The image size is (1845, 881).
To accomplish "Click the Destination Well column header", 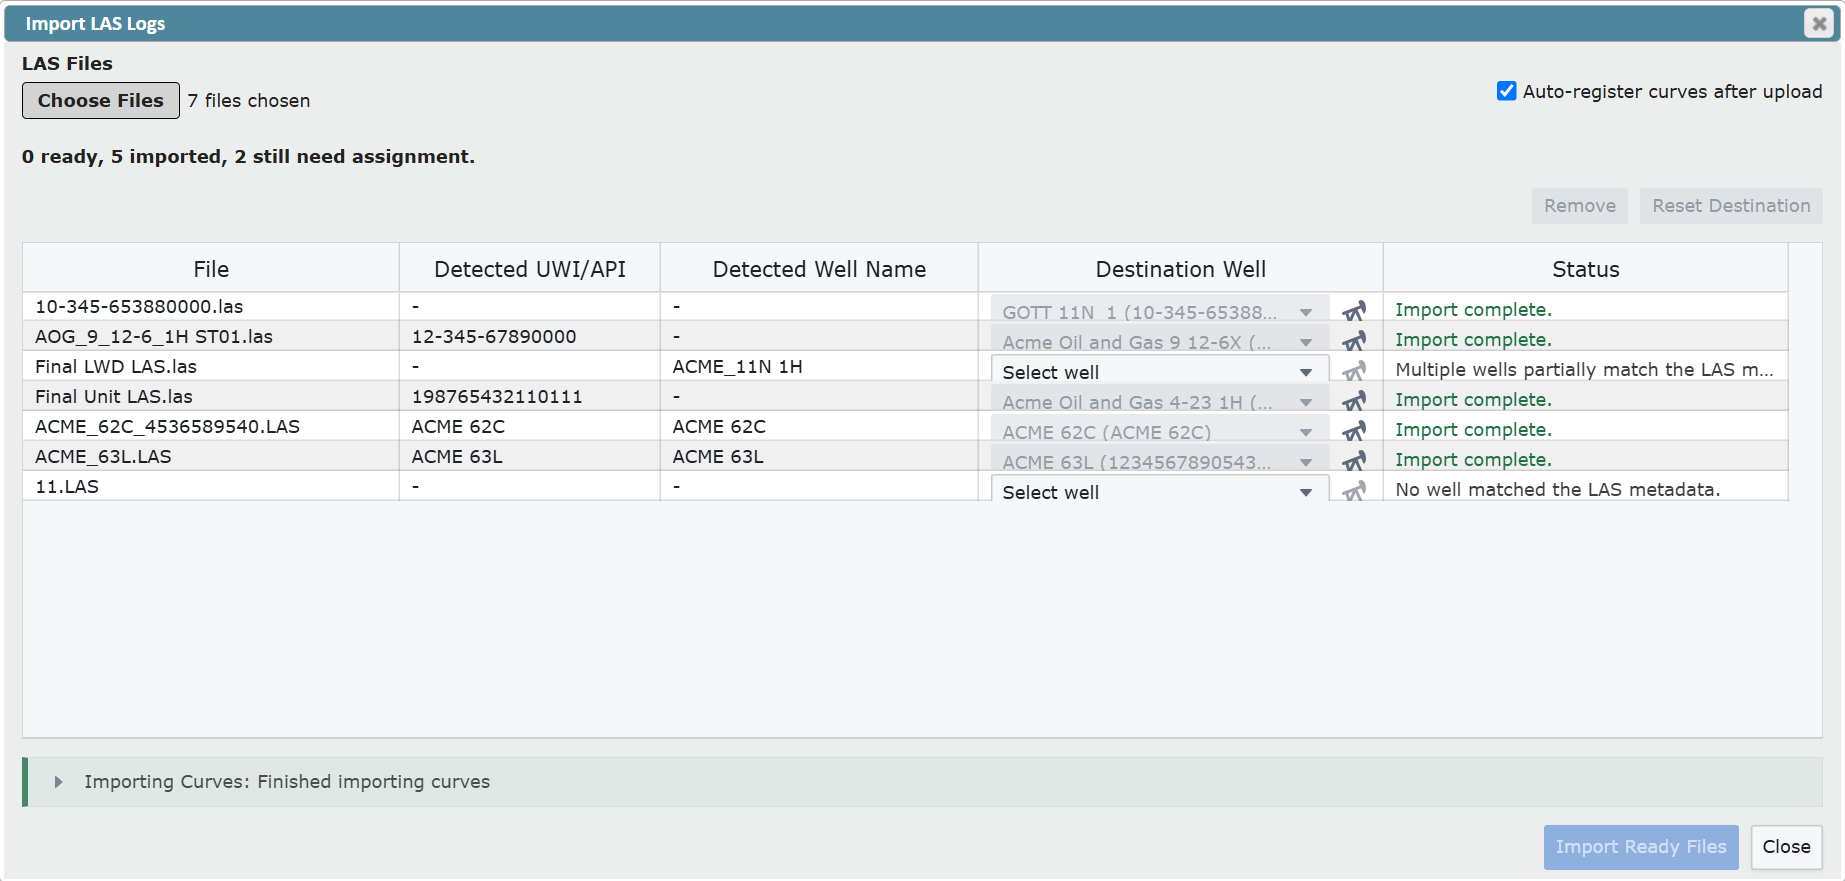I will pyautogui.click(x=1180, y=269).
